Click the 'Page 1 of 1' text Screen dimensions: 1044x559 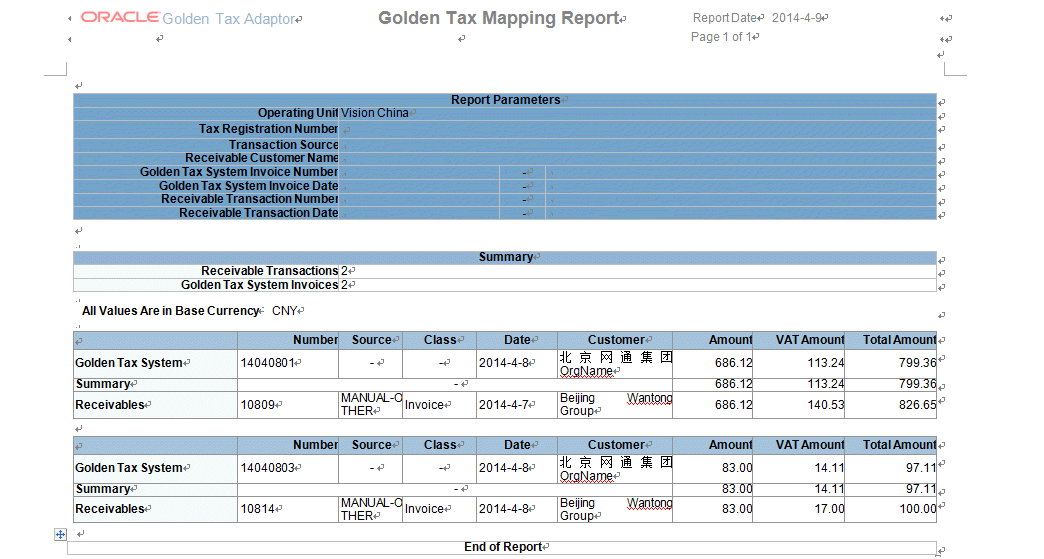tap(722, 37)
